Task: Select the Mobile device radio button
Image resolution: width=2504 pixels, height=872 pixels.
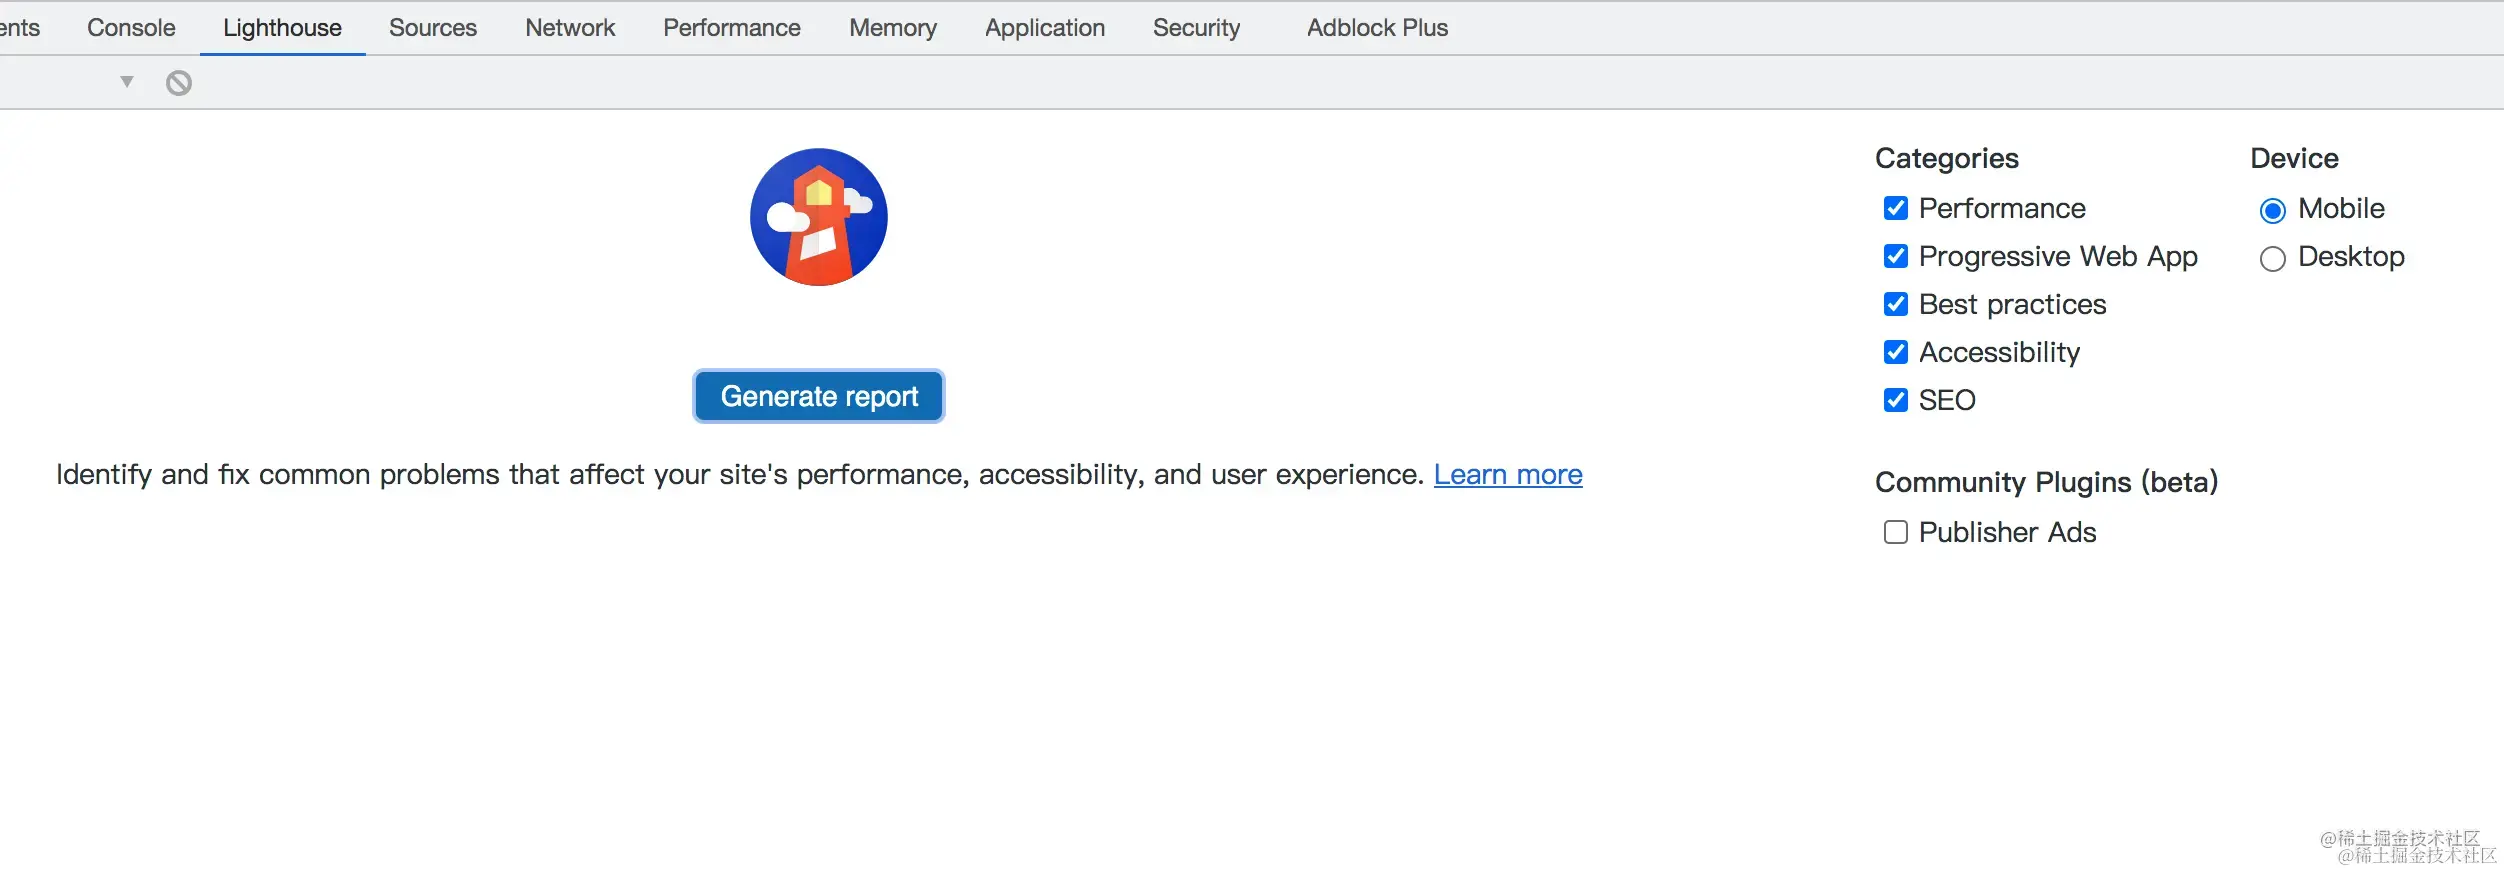Action: pyautogui.click(x=2272, y=210)
